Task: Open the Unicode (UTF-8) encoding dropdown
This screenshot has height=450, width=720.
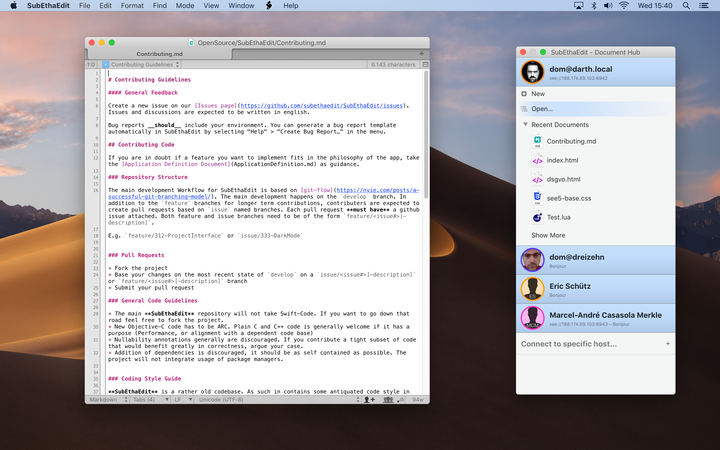Action: (x=278, y=399)
